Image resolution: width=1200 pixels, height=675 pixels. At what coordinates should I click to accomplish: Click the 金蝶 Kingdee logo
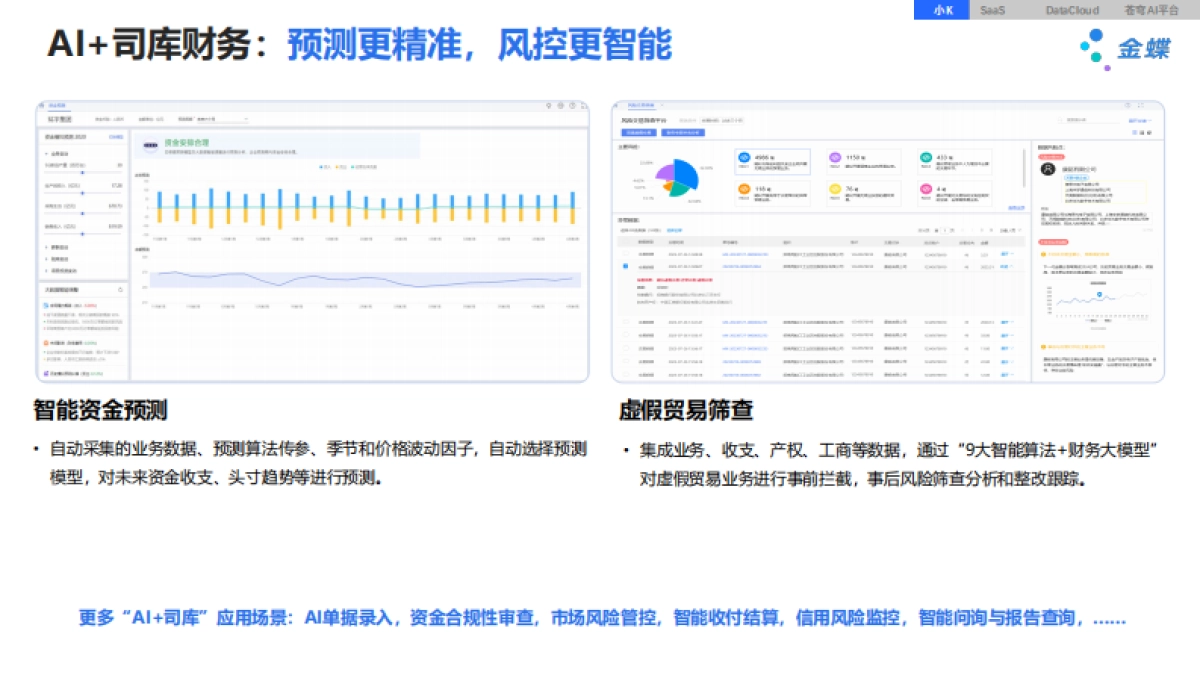click(1140, 47)
